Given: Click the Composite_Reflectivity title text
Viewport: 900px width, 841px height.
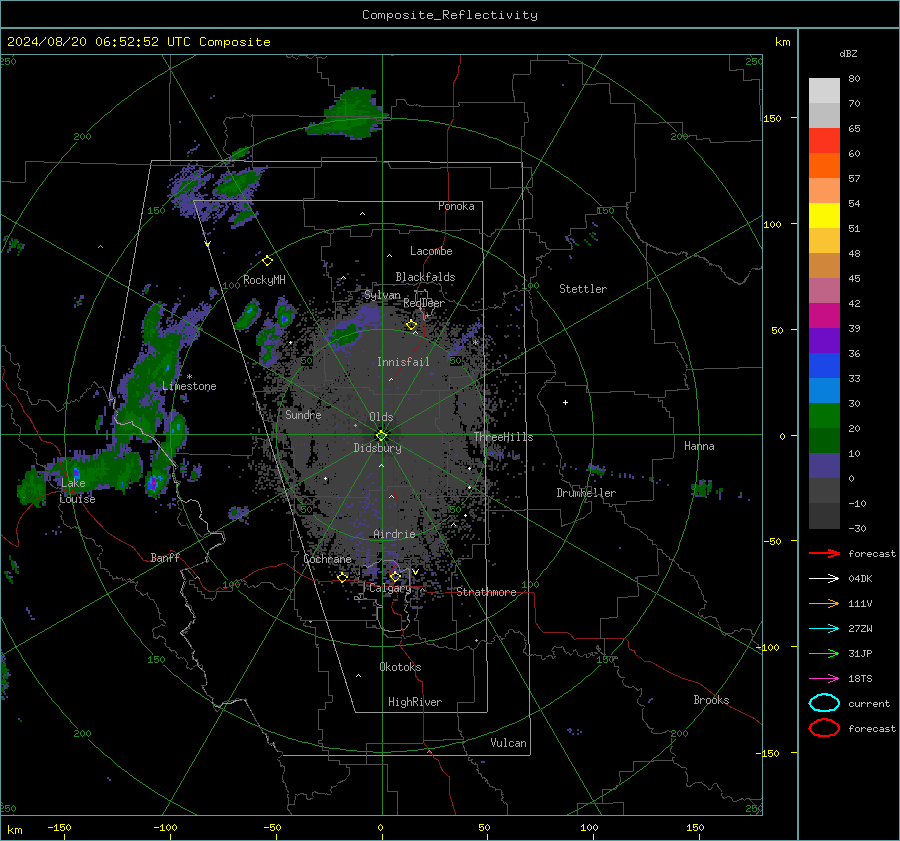Looking at the screenshot, I should pyautogui.click(x=449, y=15).
